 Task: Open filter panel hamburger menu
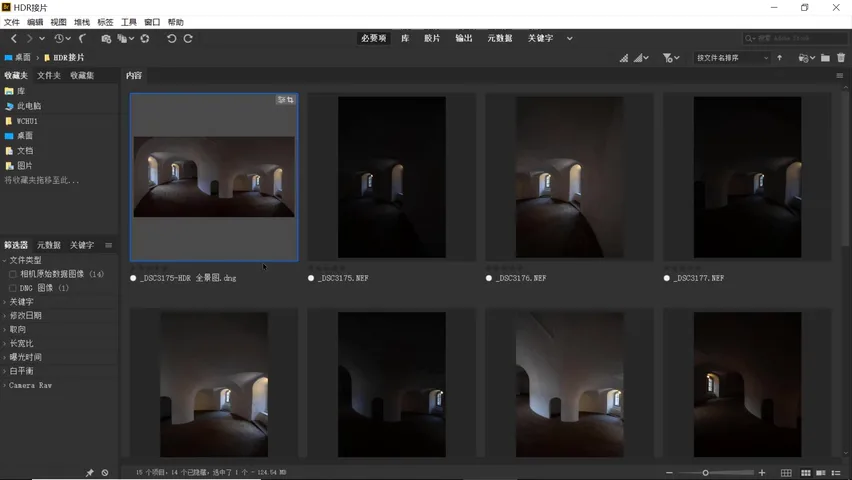tap(109, 245)
